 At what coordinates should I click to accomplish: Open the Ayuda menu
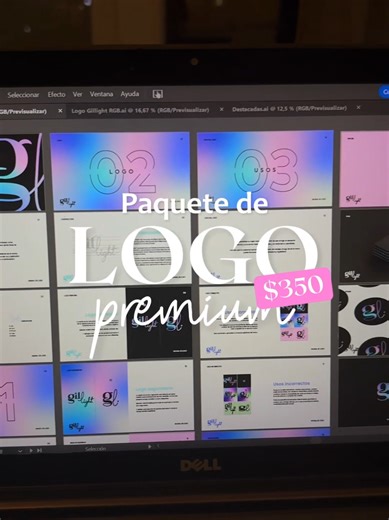(130, 94)
